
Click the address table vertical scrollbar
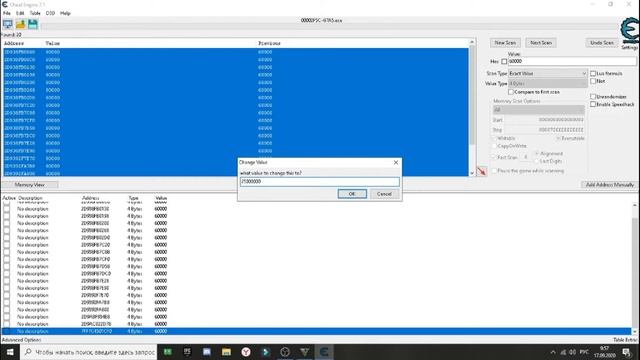click(x=635, y=269)
